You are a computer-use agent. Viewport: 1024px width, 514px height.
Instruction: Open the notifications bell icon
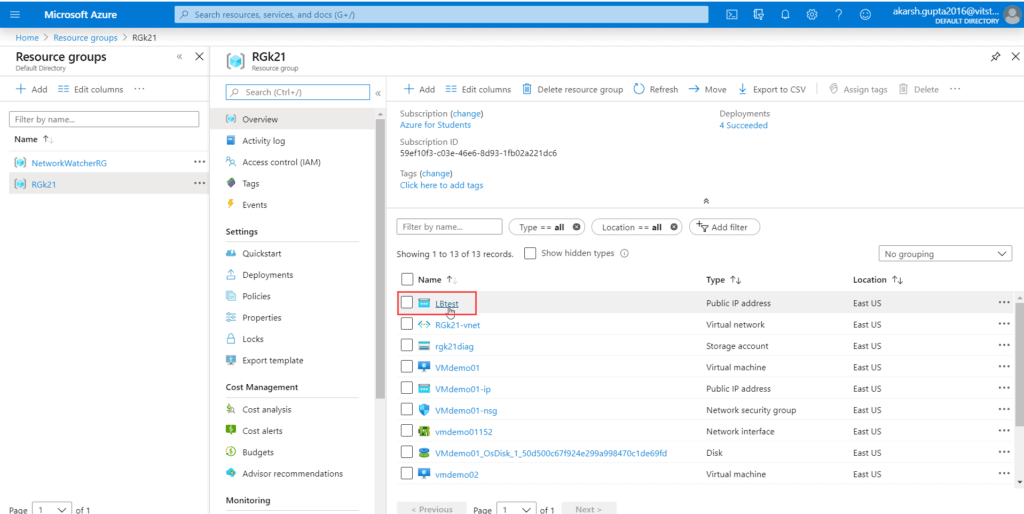(x=785, y=14)
